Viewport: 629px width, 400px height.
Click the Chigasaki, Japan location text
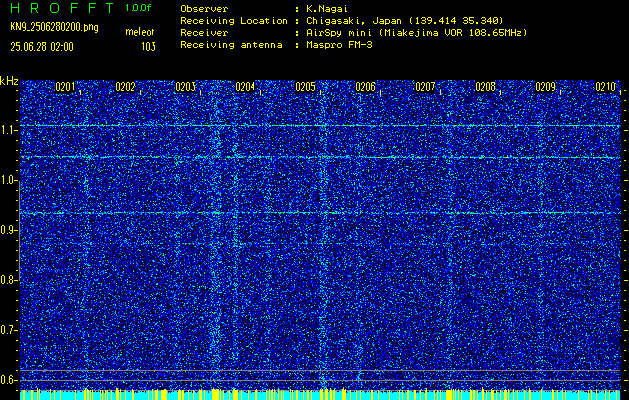(404, 20)
